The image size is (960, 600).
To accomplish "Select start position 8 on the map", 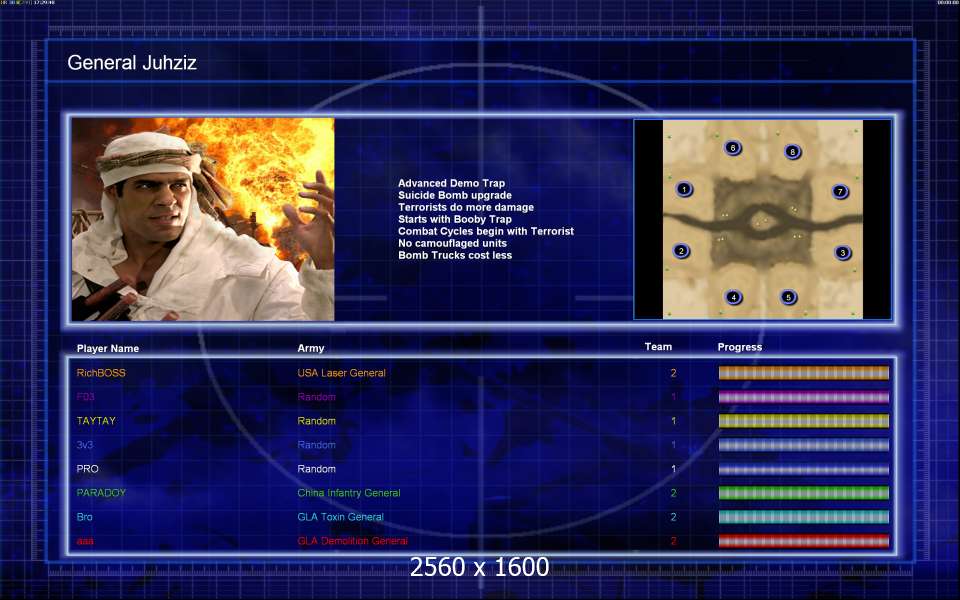I will click(x=792, y=151).
